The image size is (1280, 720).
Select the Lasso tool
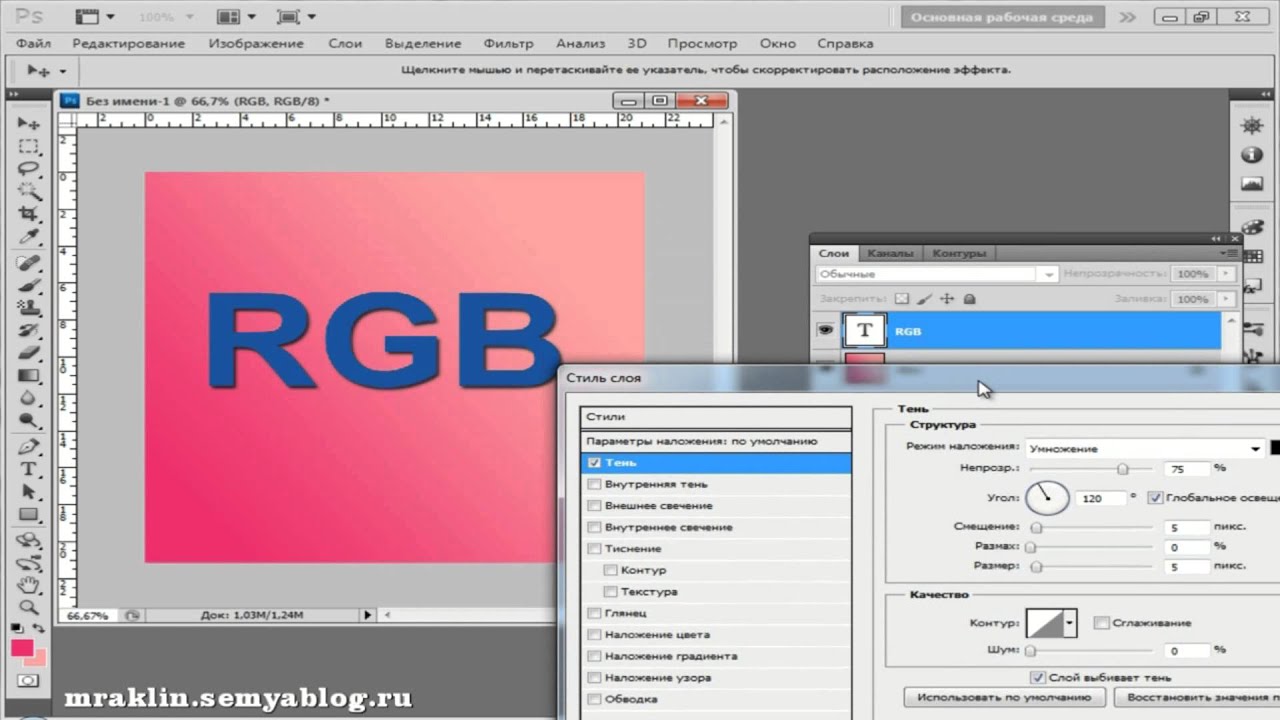(x=29, y=168)
